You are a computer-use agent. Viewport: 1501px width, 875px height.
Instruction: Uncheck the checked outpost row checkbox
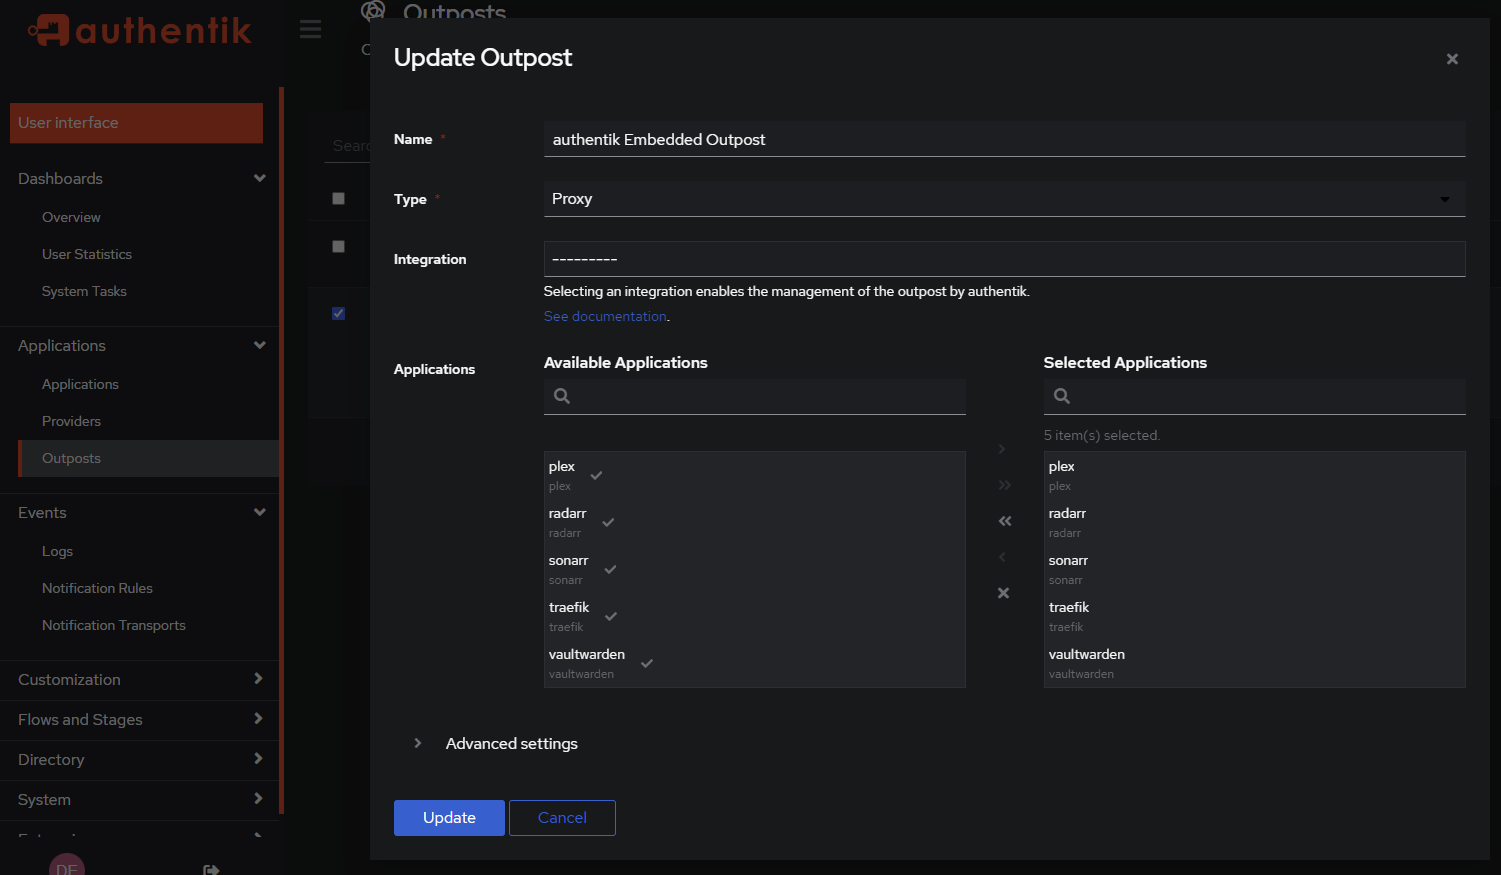(338, 313)
